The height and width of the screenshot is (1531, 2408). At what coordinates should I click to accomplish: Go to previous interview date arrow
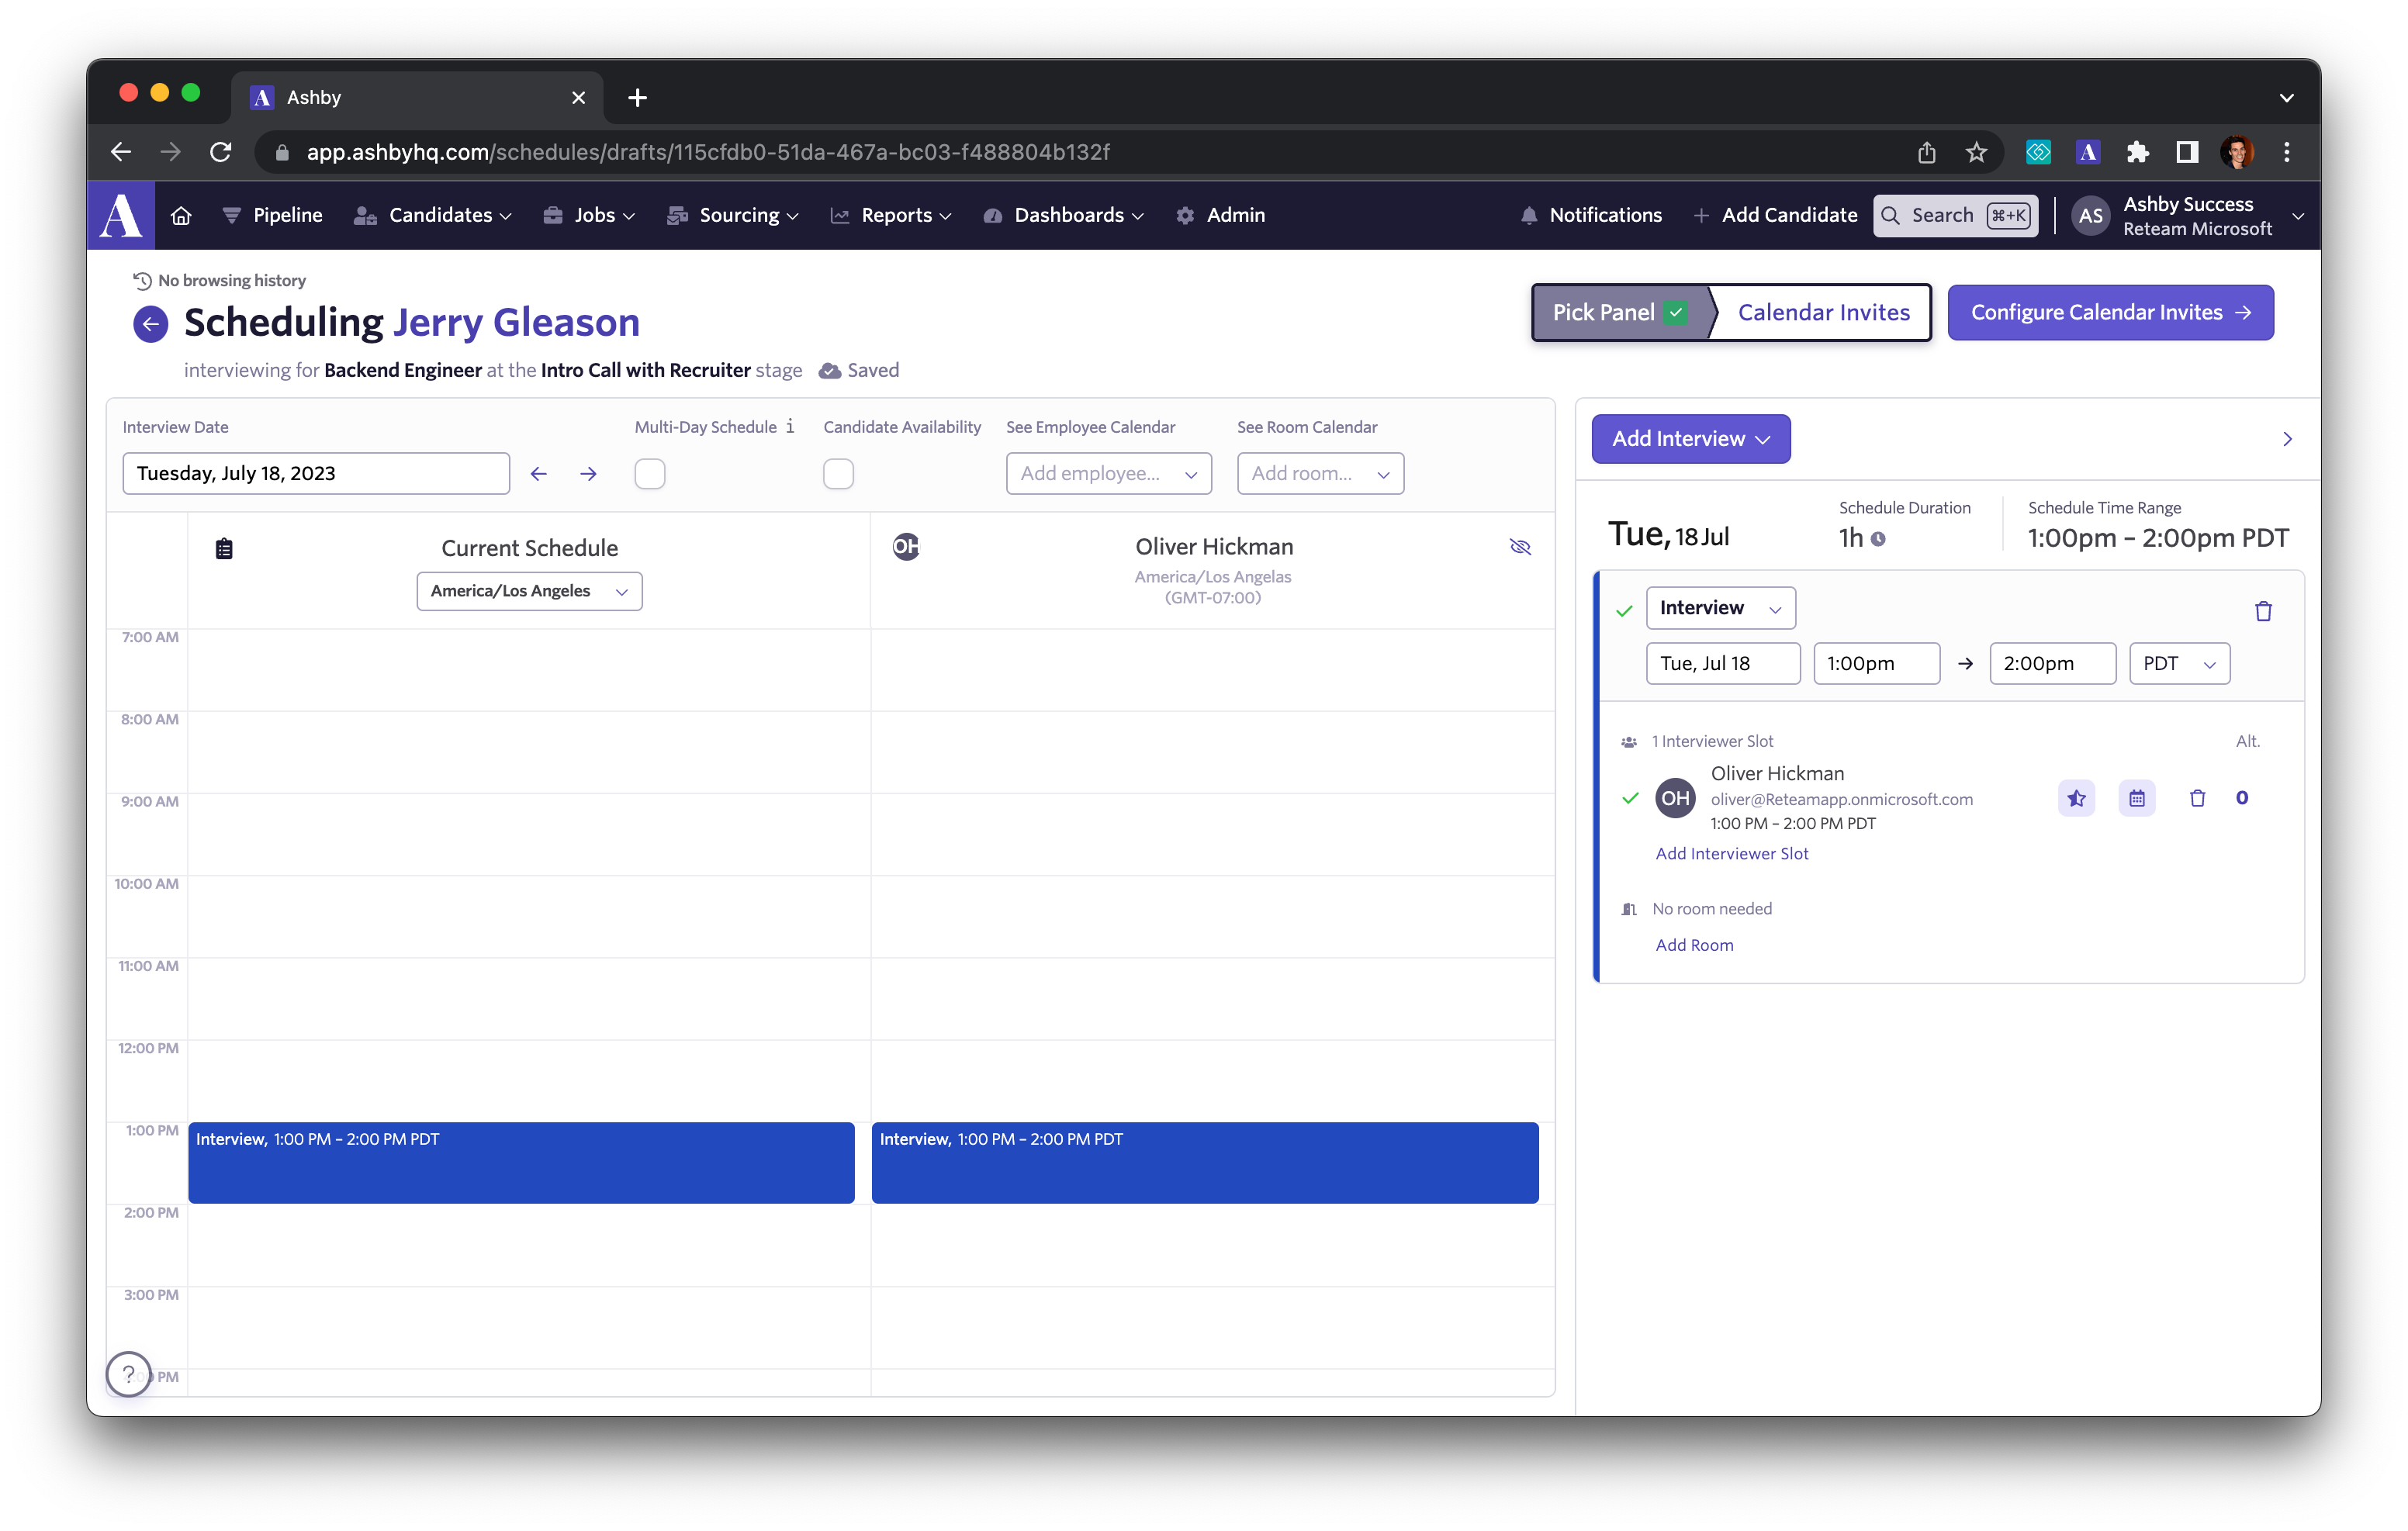[x=538, y=474]
